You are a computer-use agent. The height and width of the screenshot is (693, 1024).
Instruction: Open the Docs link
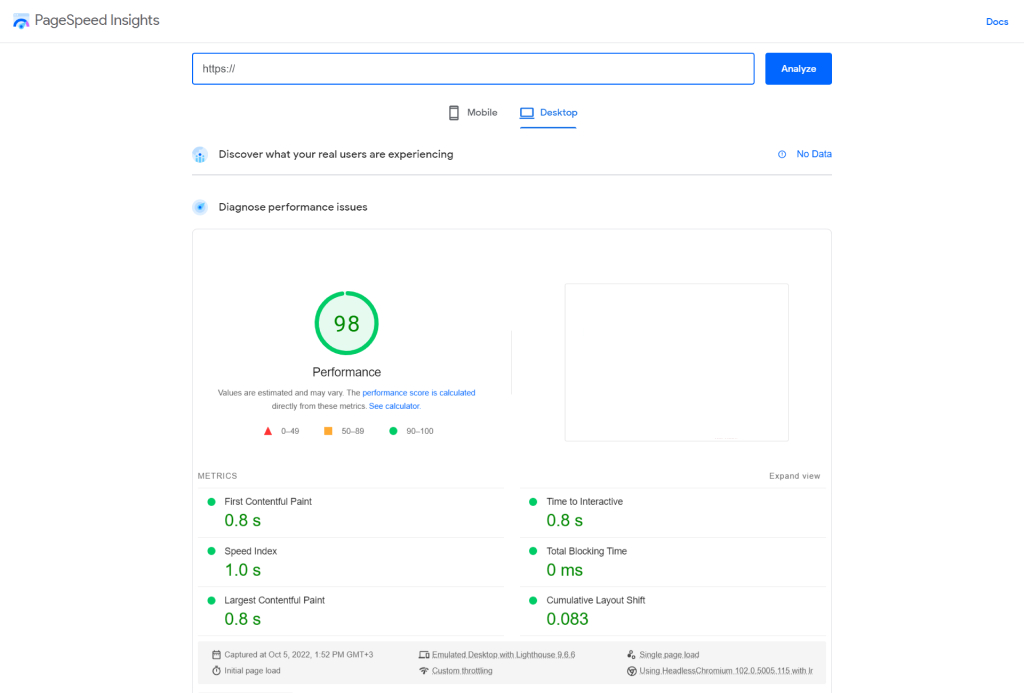[x=996, y=22]
